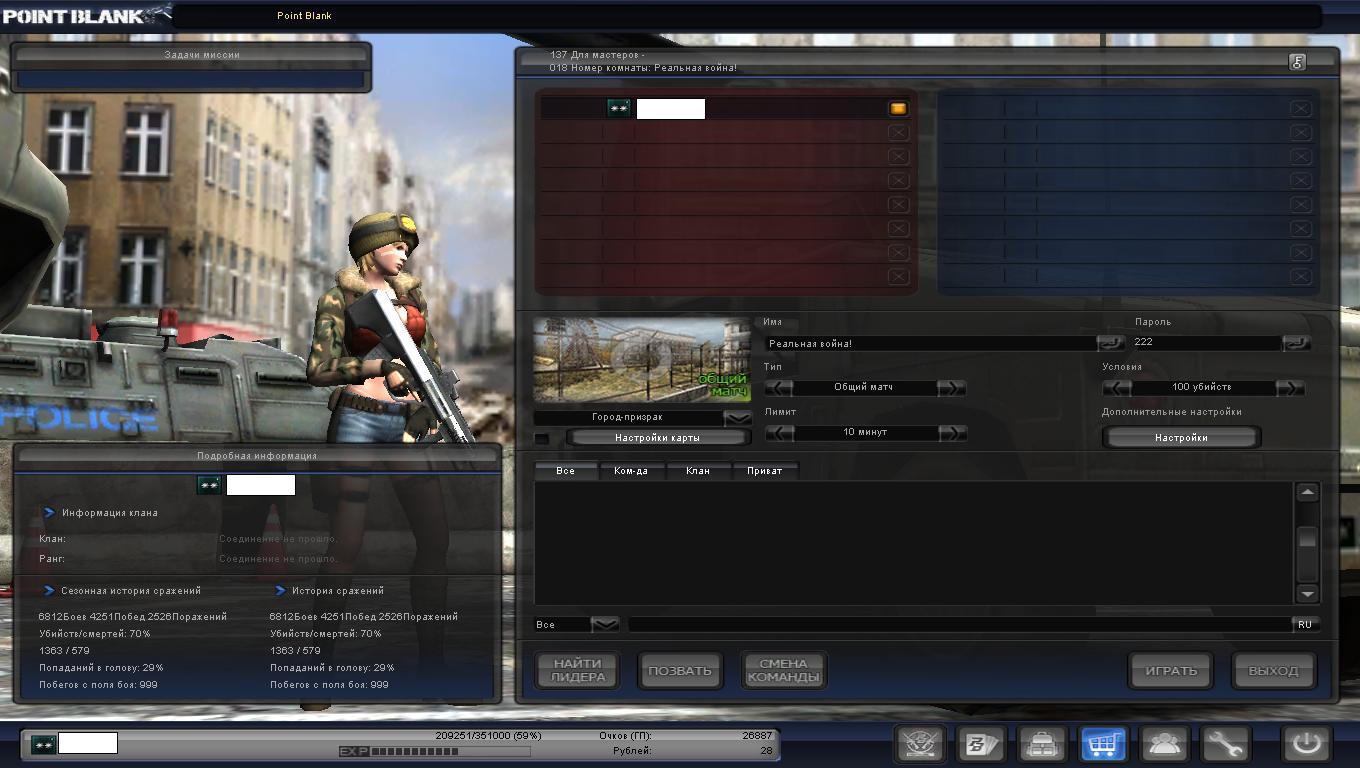
Task: Click the Задачи миссии panel header
Action: (x=191, y=55)
